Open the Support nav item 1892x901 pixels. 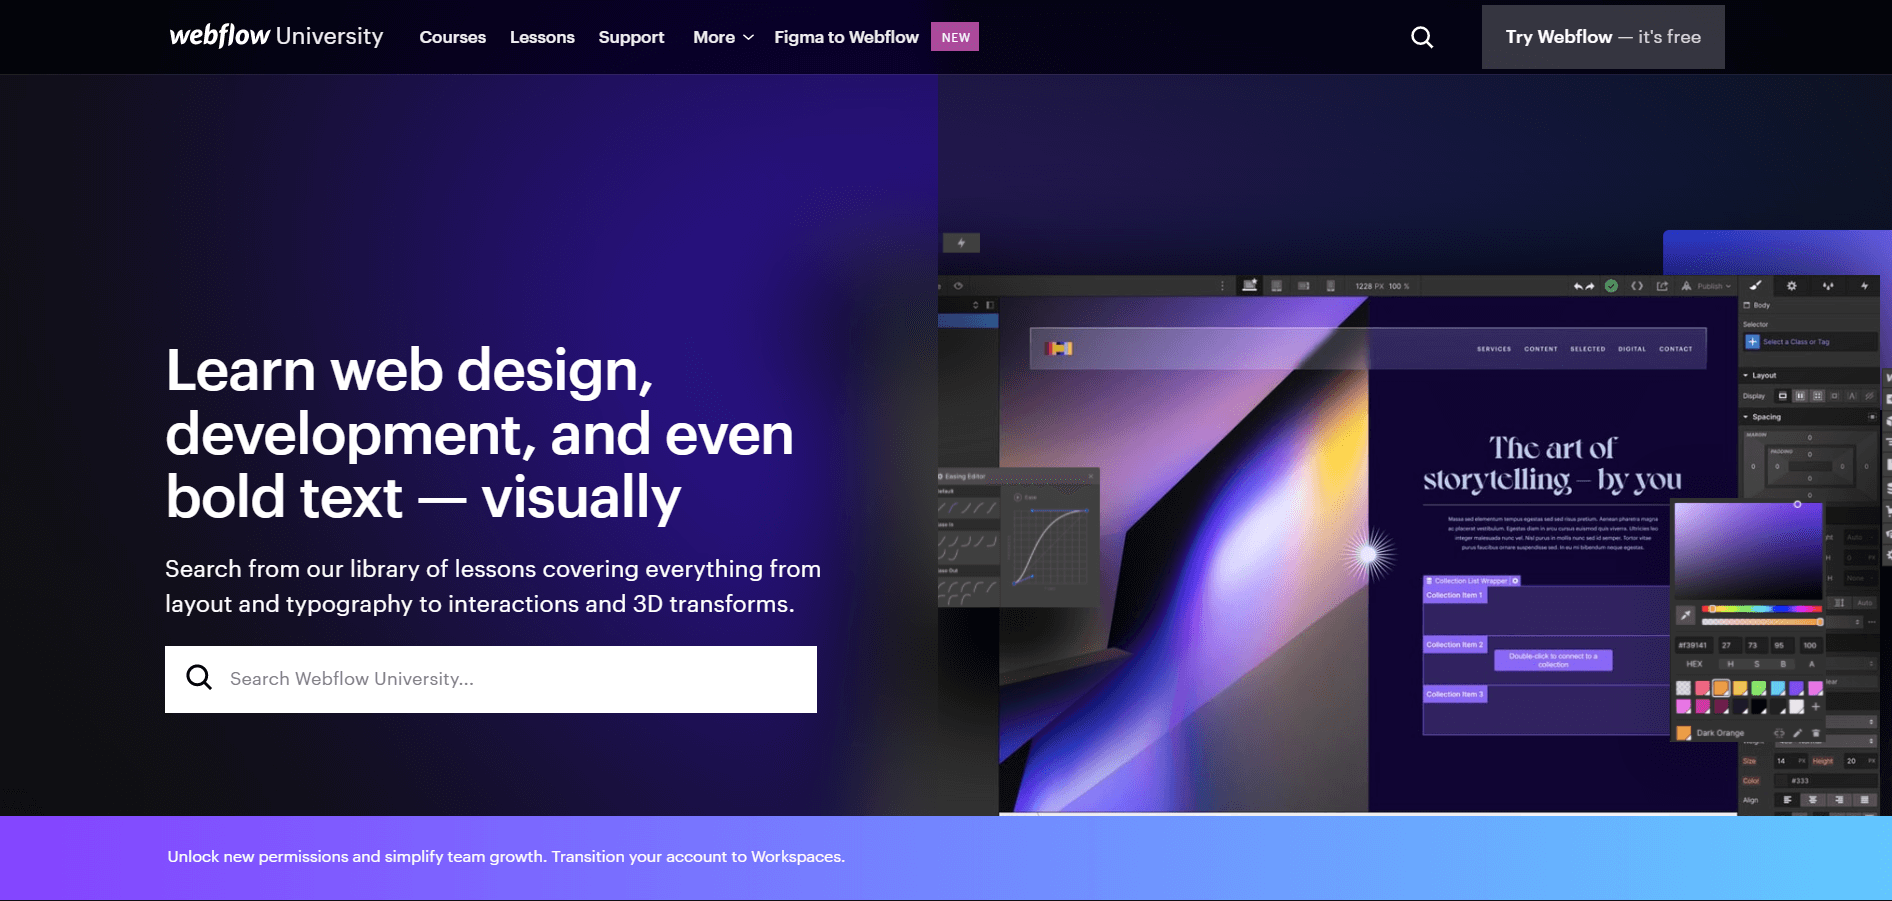pyautogui.click(x=631, y=37)
